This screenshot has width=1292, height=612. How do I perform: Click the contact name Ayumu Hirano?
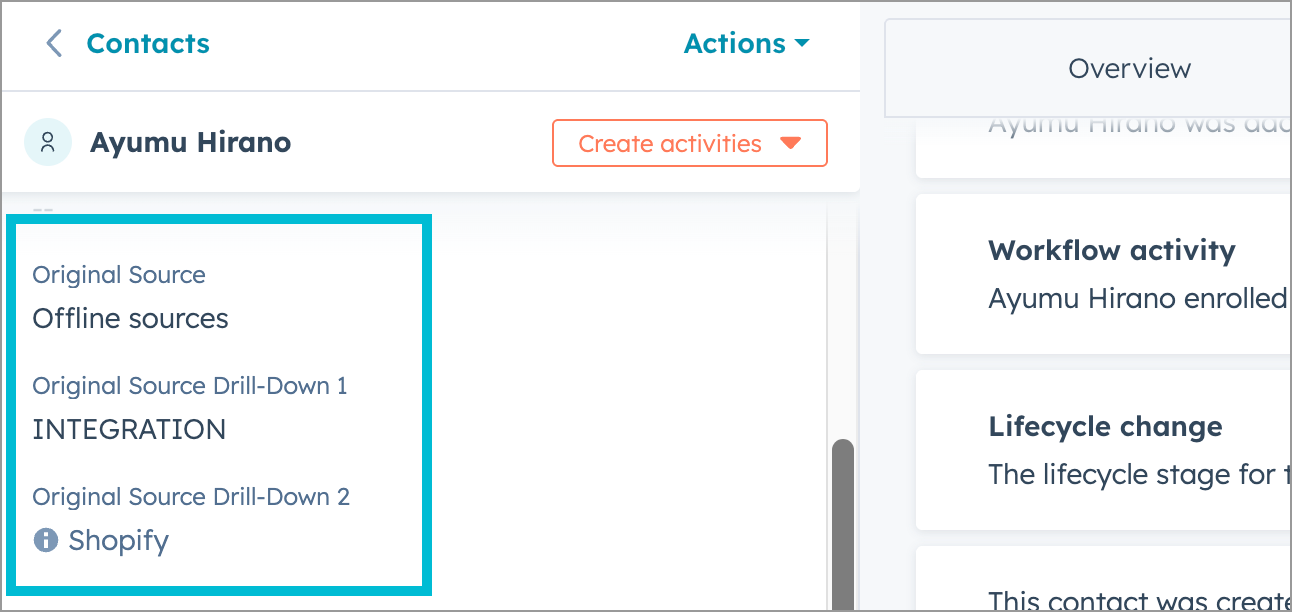pos(190,142)
